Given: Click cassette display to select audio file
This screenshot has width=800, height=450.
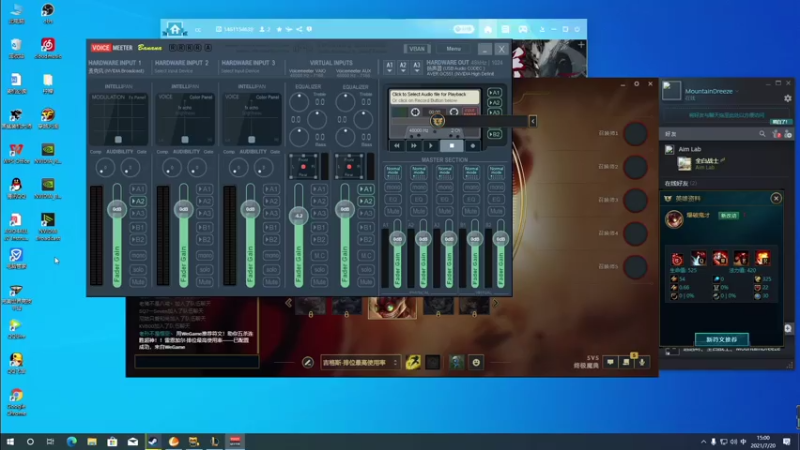Looking at the screenshot, I should [435, 97].
